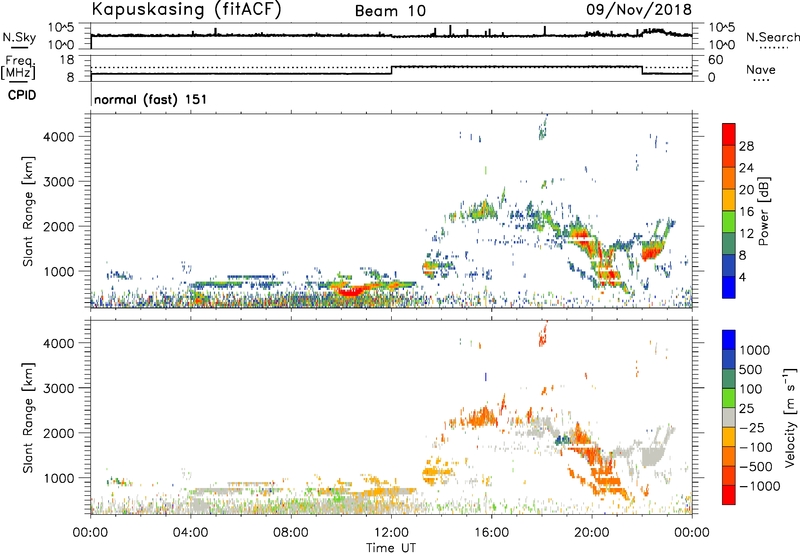Click the frequency step-up at 12:00 UT
Image resolution: width=800 pixels, height=554 pixels.
click(x=391, y=70)
